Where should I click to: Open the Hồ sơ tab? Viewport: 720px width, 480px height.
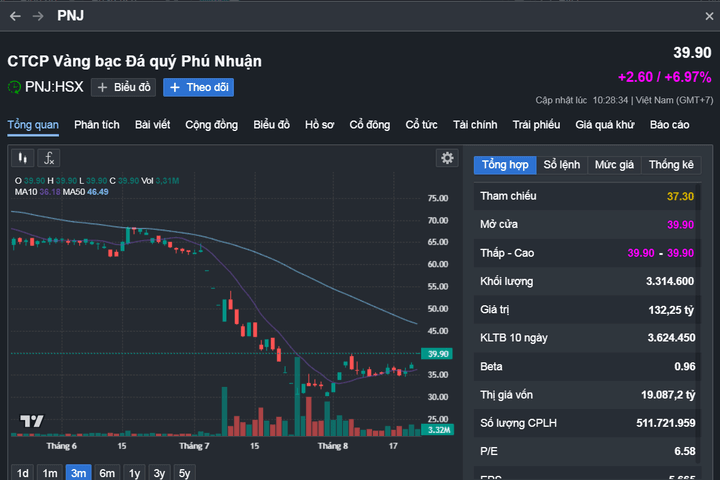click(x=320, y=125)
